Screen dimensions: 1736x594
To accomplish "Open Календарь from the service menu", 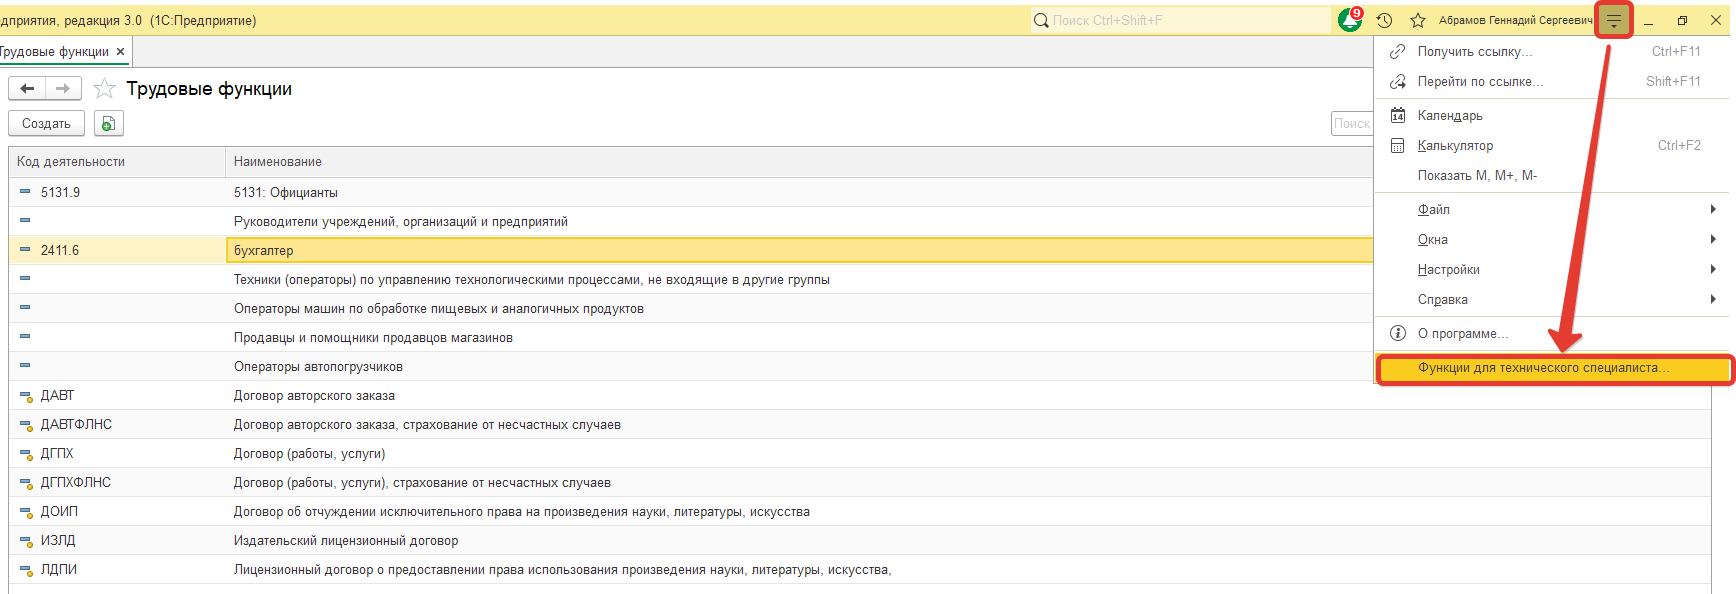I will point(1450,115).
